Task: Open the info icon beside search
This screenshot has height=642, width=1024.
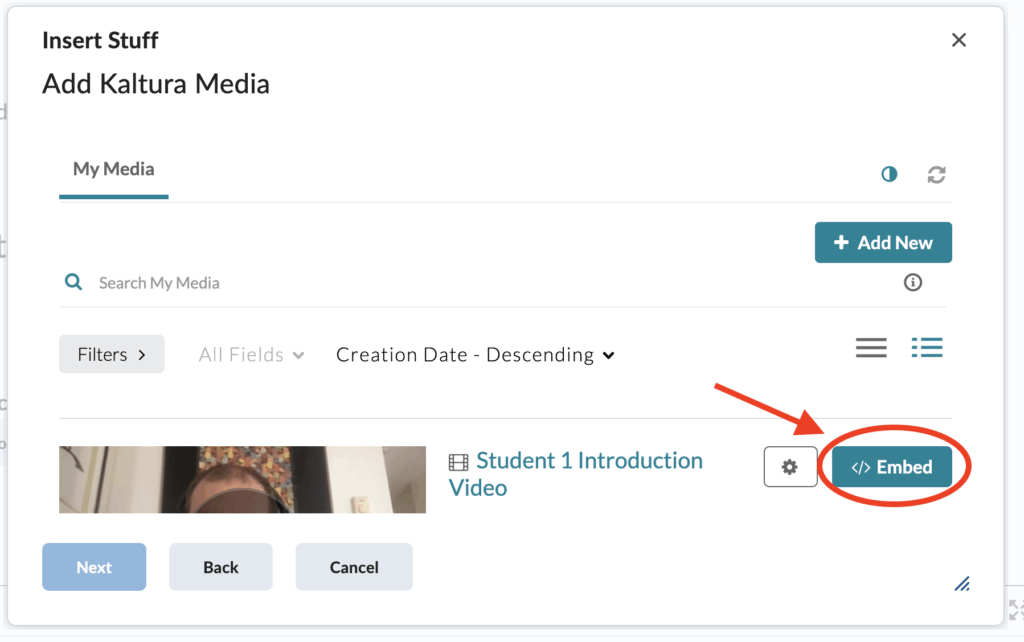Action: point(912,283)
